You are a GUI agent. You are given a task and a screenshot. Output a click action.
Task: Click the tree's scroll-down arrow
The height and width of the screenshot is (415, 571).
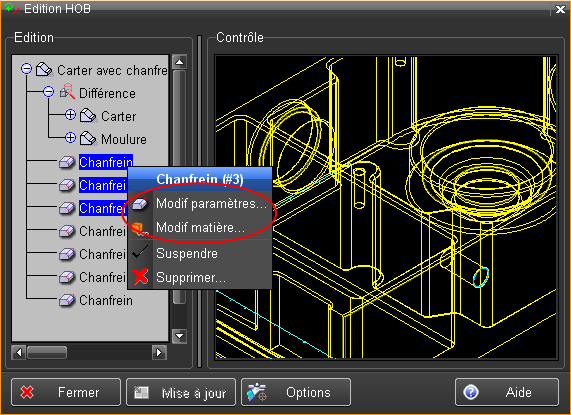[179, 335]
